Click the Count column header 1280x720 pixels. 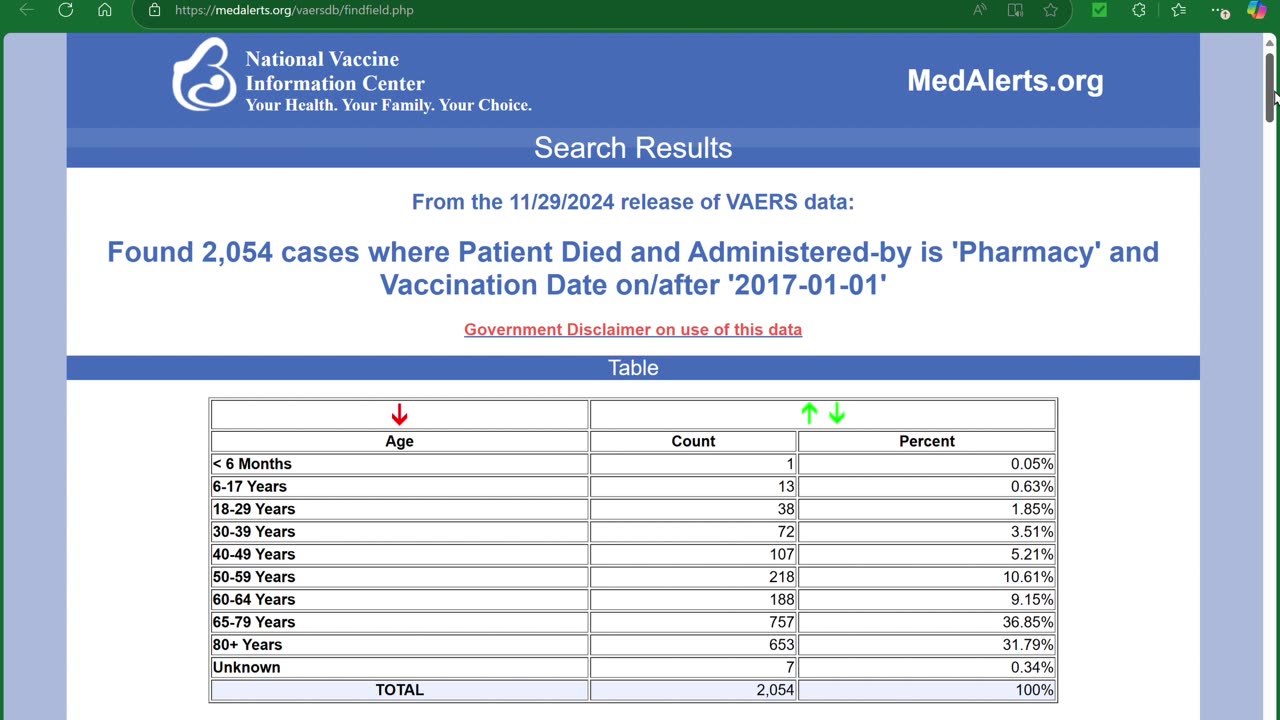tap(693, 441)
